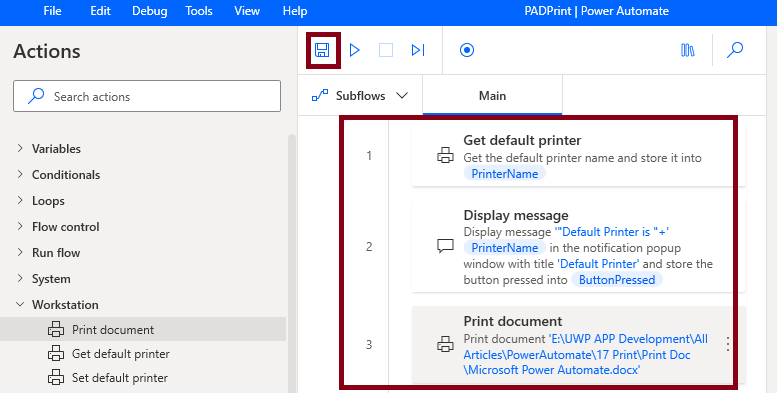Stop the flow with the square icon
Image resolution: width=777 pixels, height=393 pixels.
tap(386, 50)
